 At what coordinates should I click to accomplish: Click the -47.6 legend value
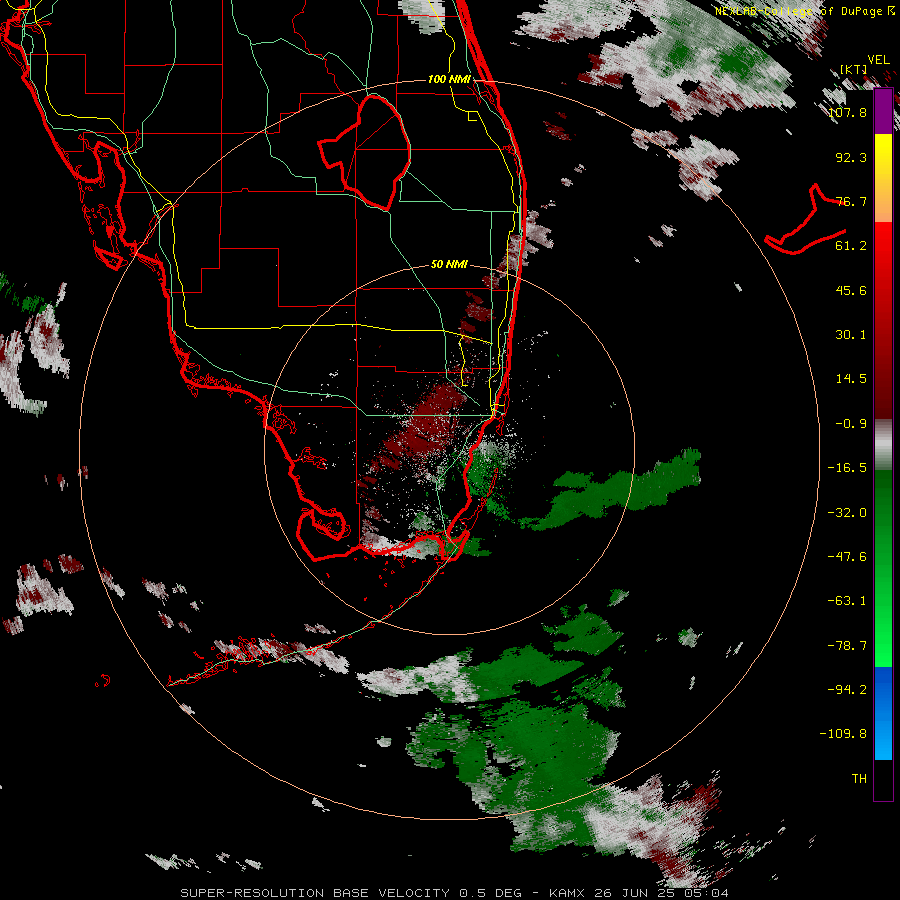(848, 557)
